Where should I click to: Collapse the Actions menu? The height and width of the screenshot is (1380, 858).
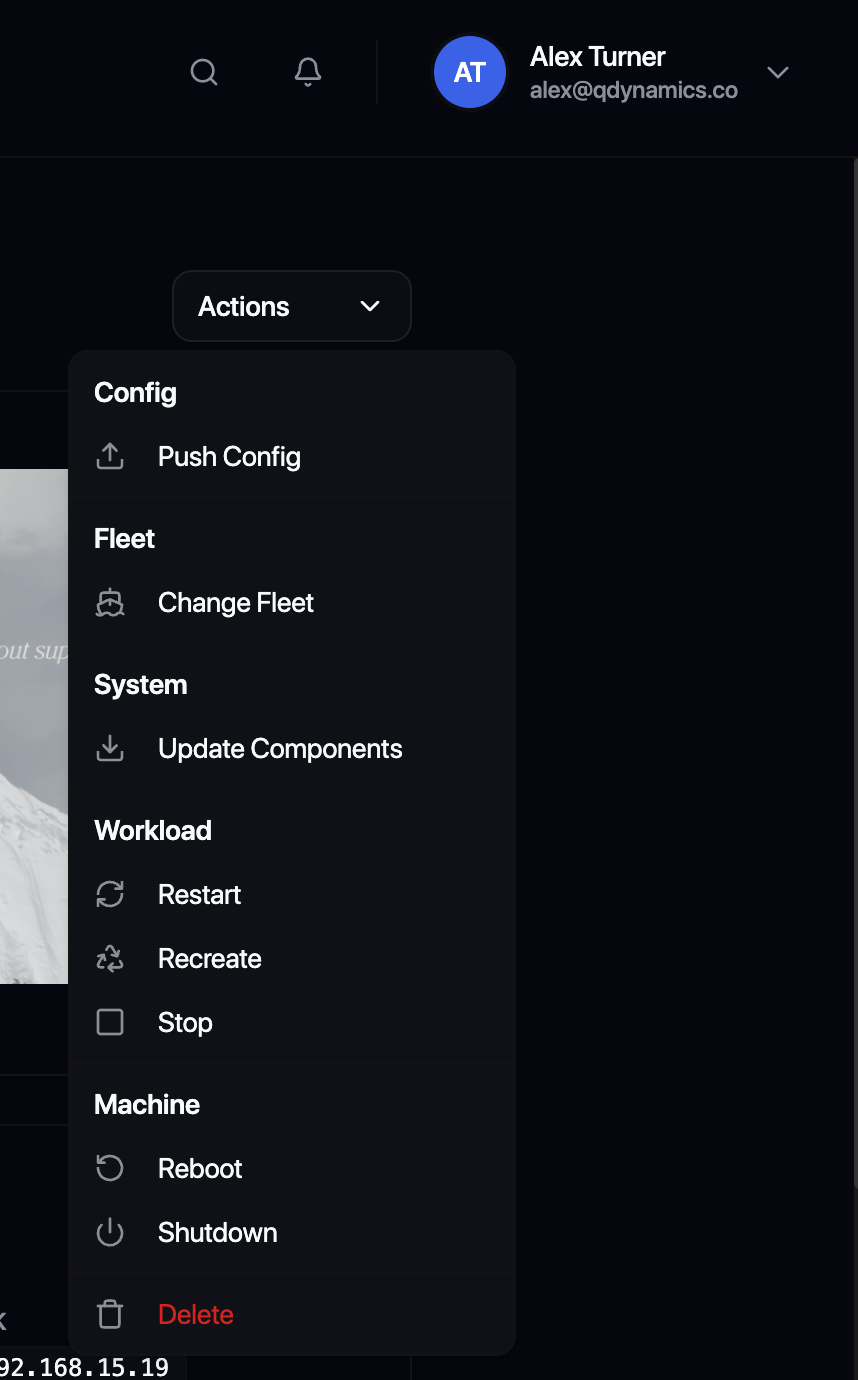tap(291, 306)
